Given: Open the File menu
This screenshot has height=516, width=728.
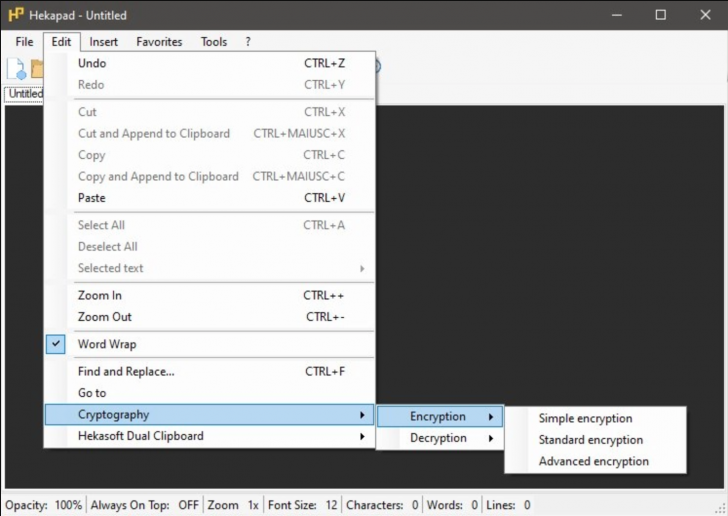Looking at the screenshot, I should pos(24,42).
